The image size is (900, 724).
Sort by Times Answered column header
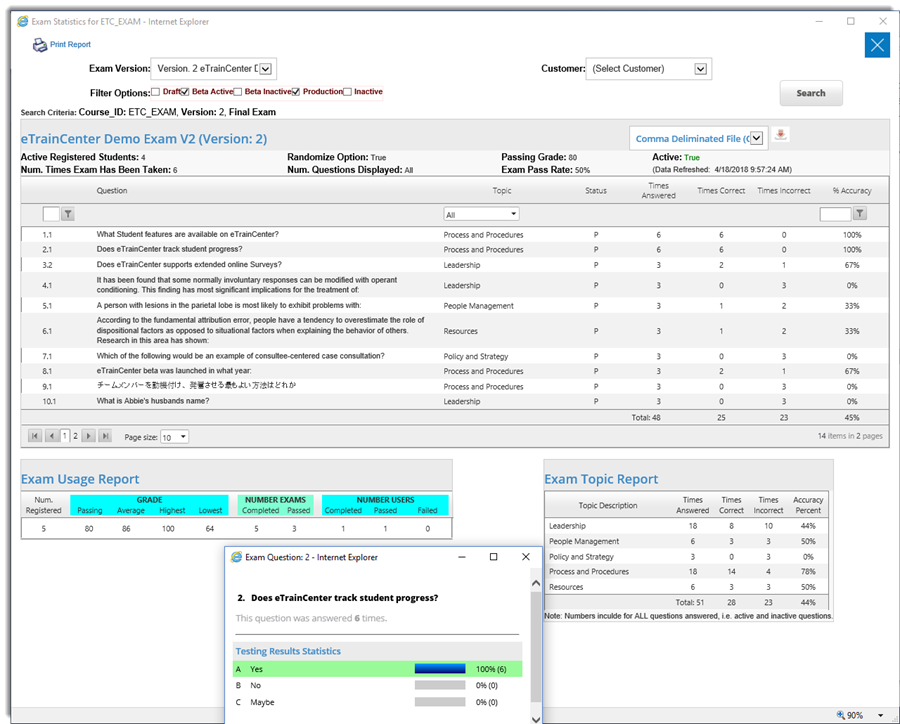point(658,191)
